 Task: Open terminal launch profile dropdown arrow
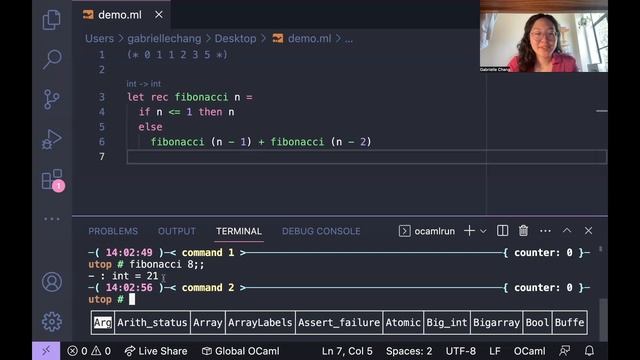pyautogui.click(x=483, y=231)
